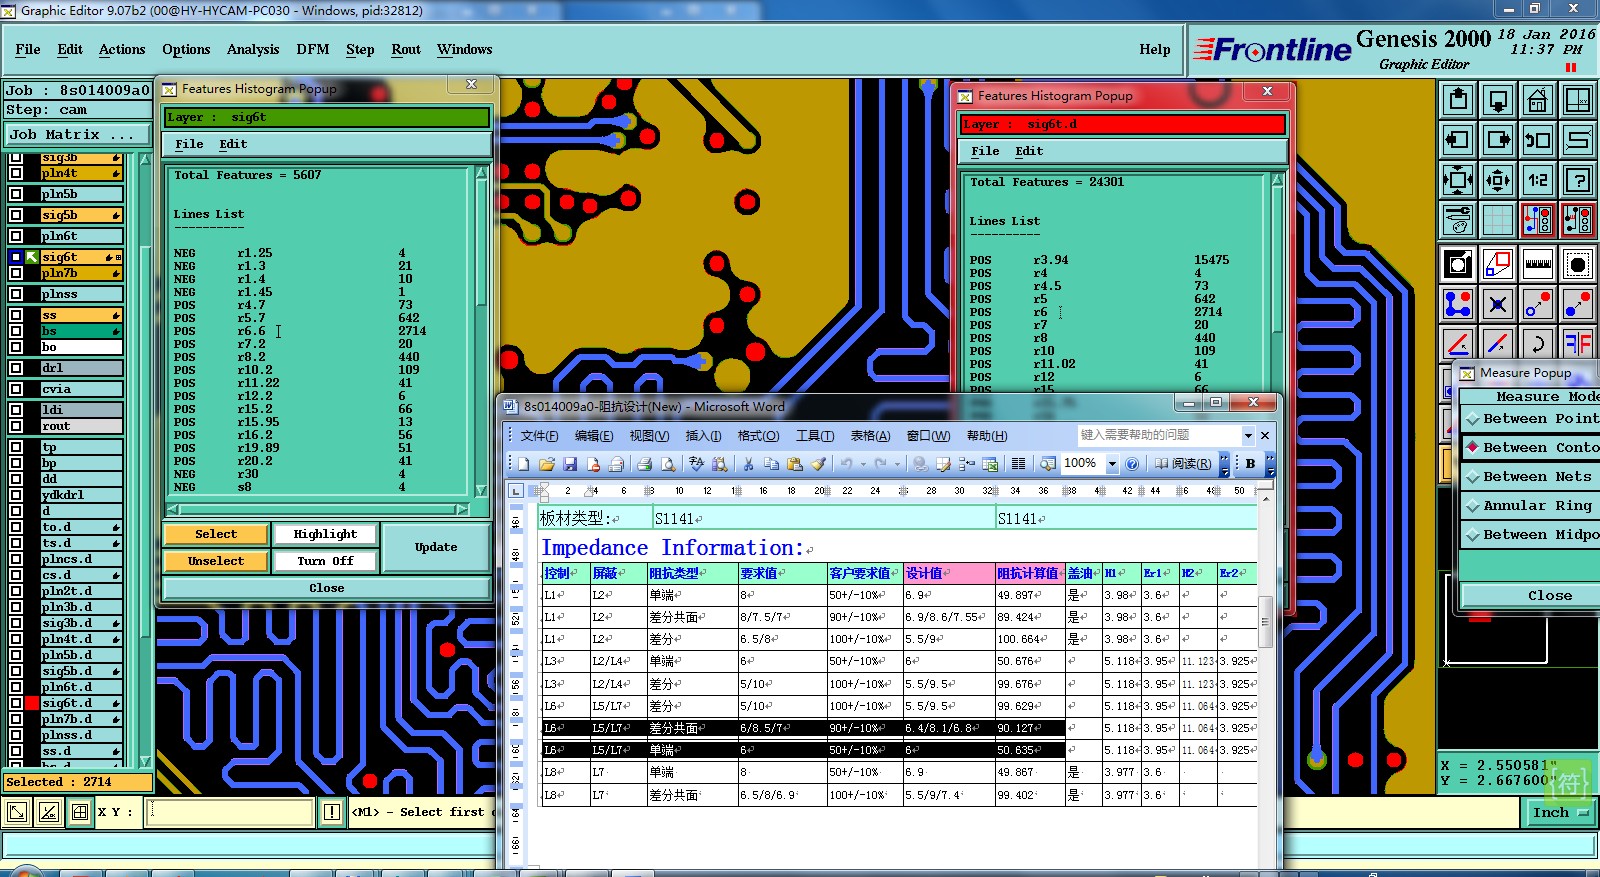1600x877 pixels.
Task: Click the Save icon in Word toolbar
Action: [570, 464]
